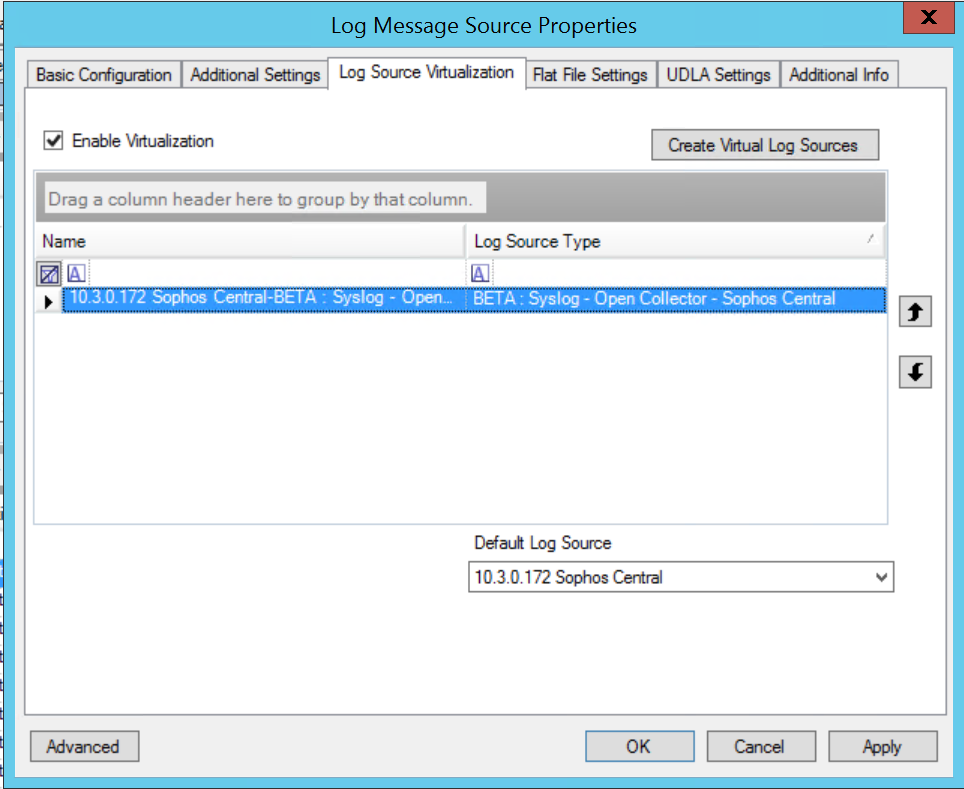964x789 pixels.
Task: Close the Log Message Source Properties dialog
Action: pyautogui.click(x=928, y=19)
